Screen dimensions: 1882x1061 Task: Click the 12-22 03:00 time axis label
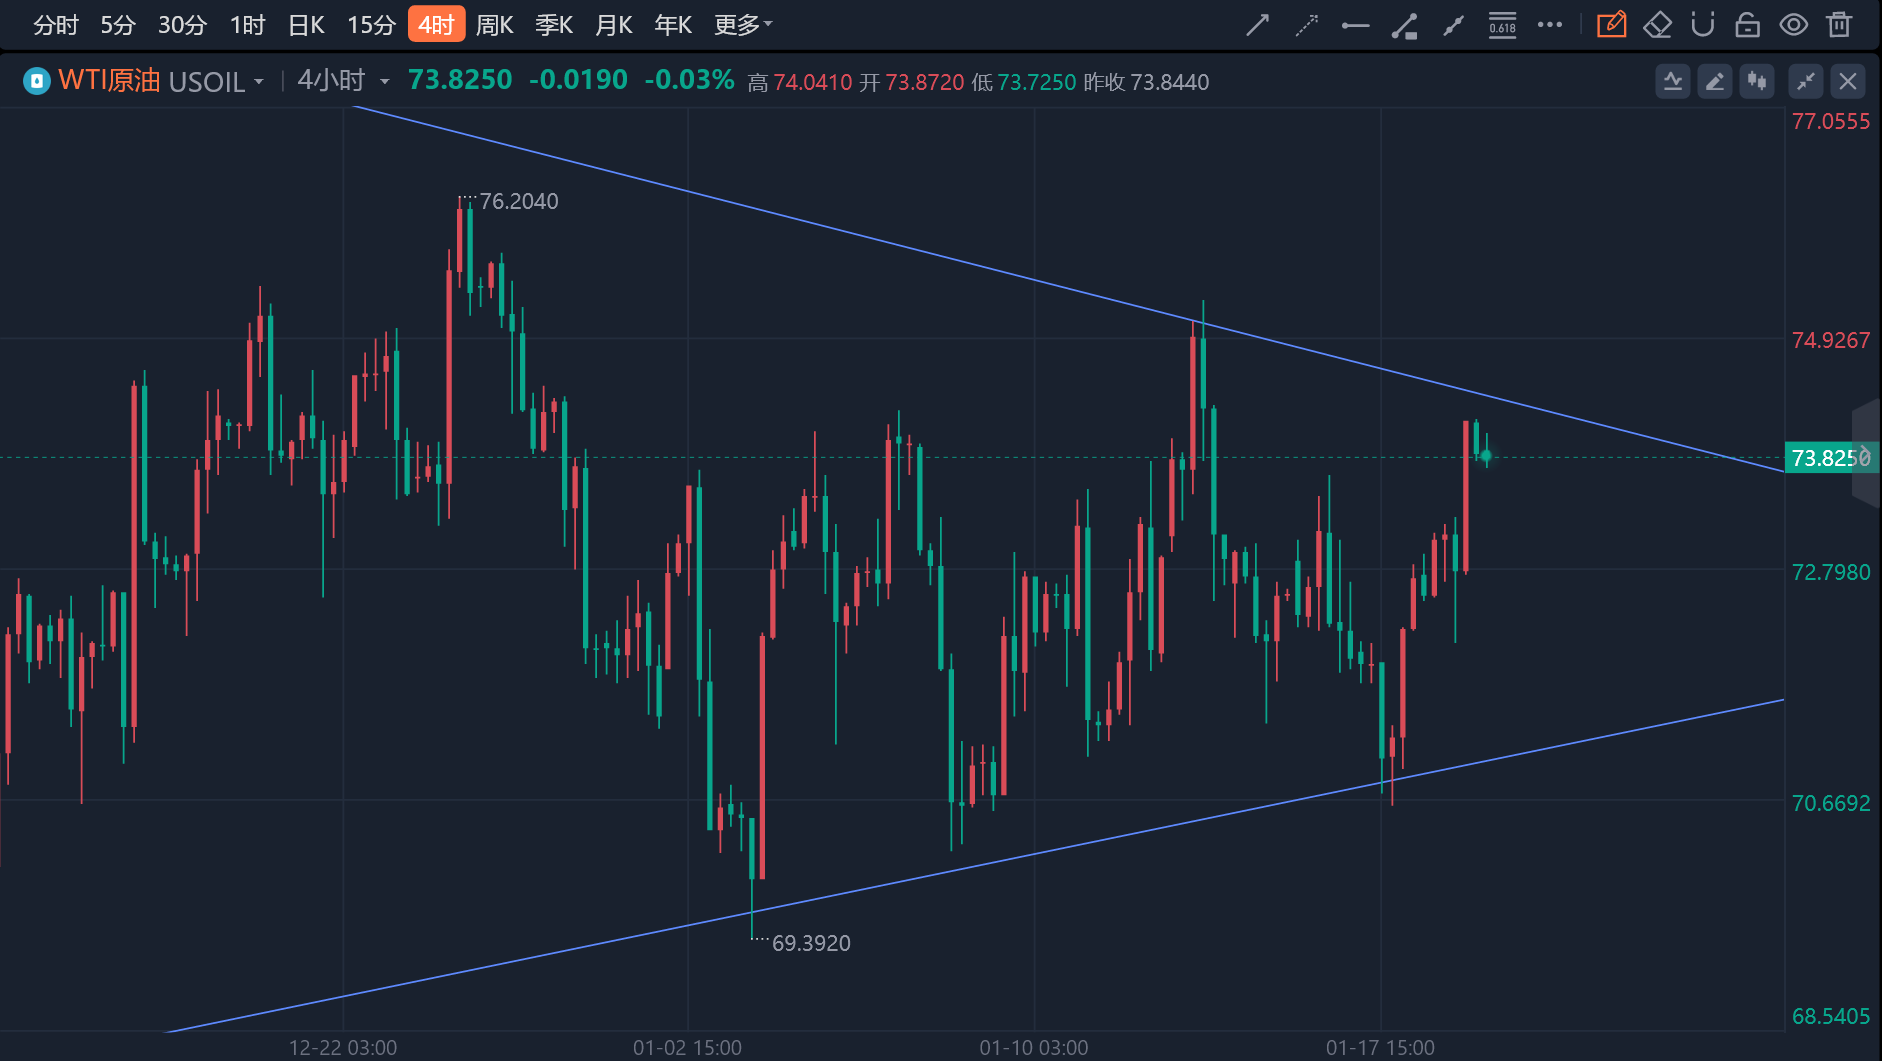pyautogui.click(x=343, y=1048)
